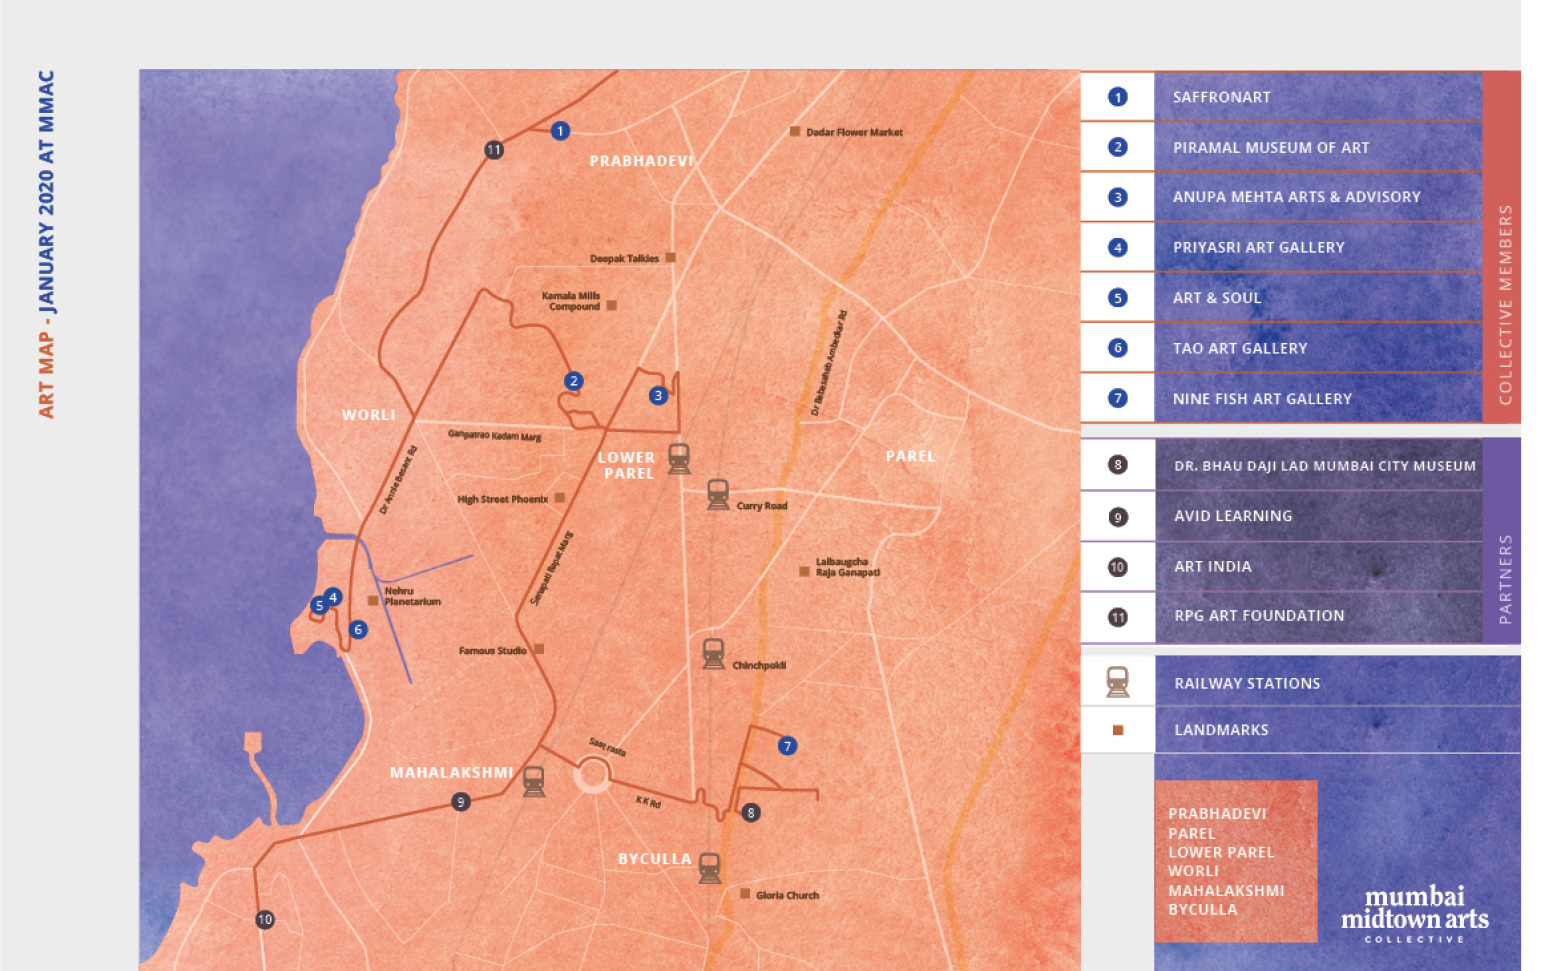Click the Curry Road station icon
The width and height of the screenshot is (1554, 971).
pos(716,492)
